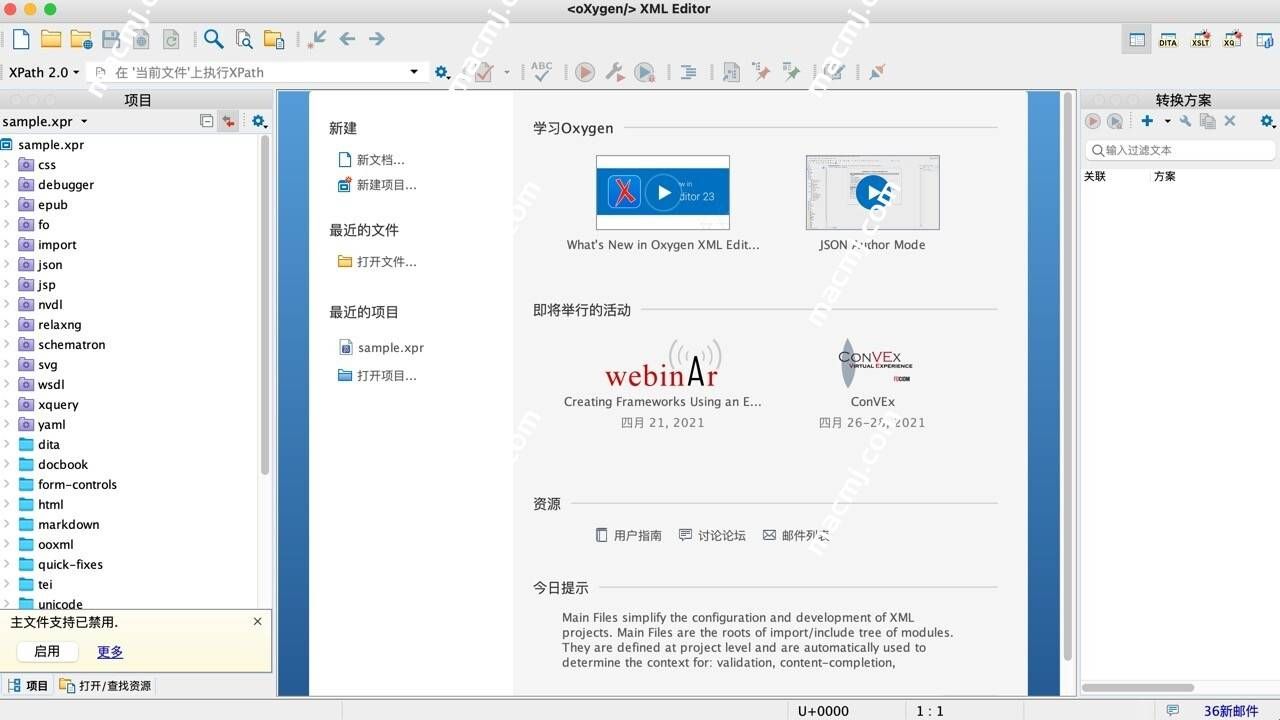Switch to the XSLT Debugger perspective

tap(1200, 40)
